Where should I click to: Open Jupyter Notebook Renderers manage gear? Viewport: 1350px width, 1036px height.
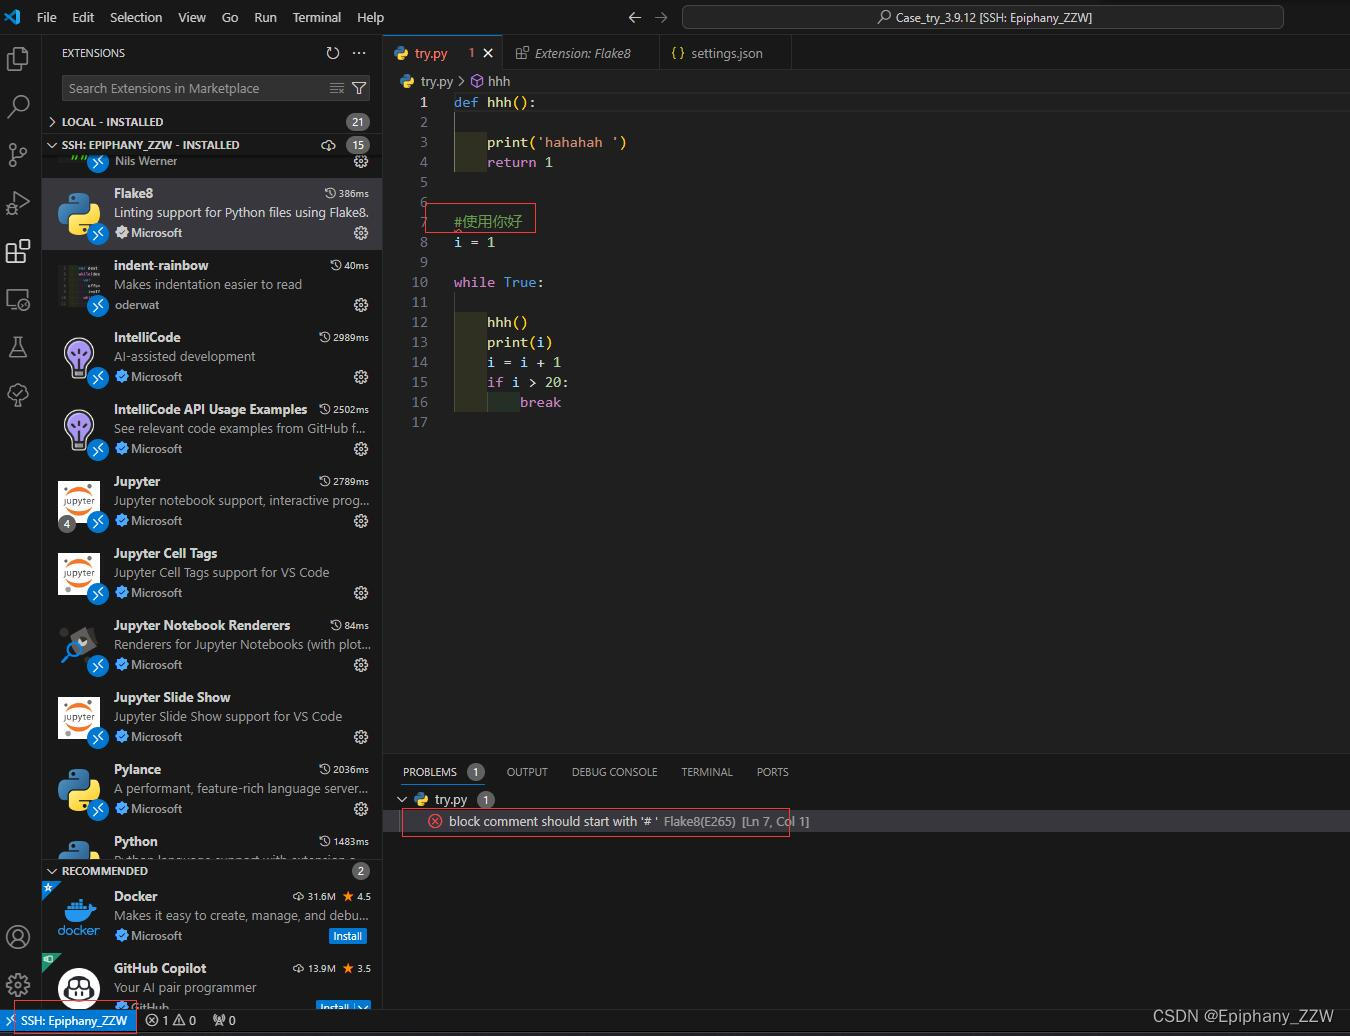click(x=361, y=665)
